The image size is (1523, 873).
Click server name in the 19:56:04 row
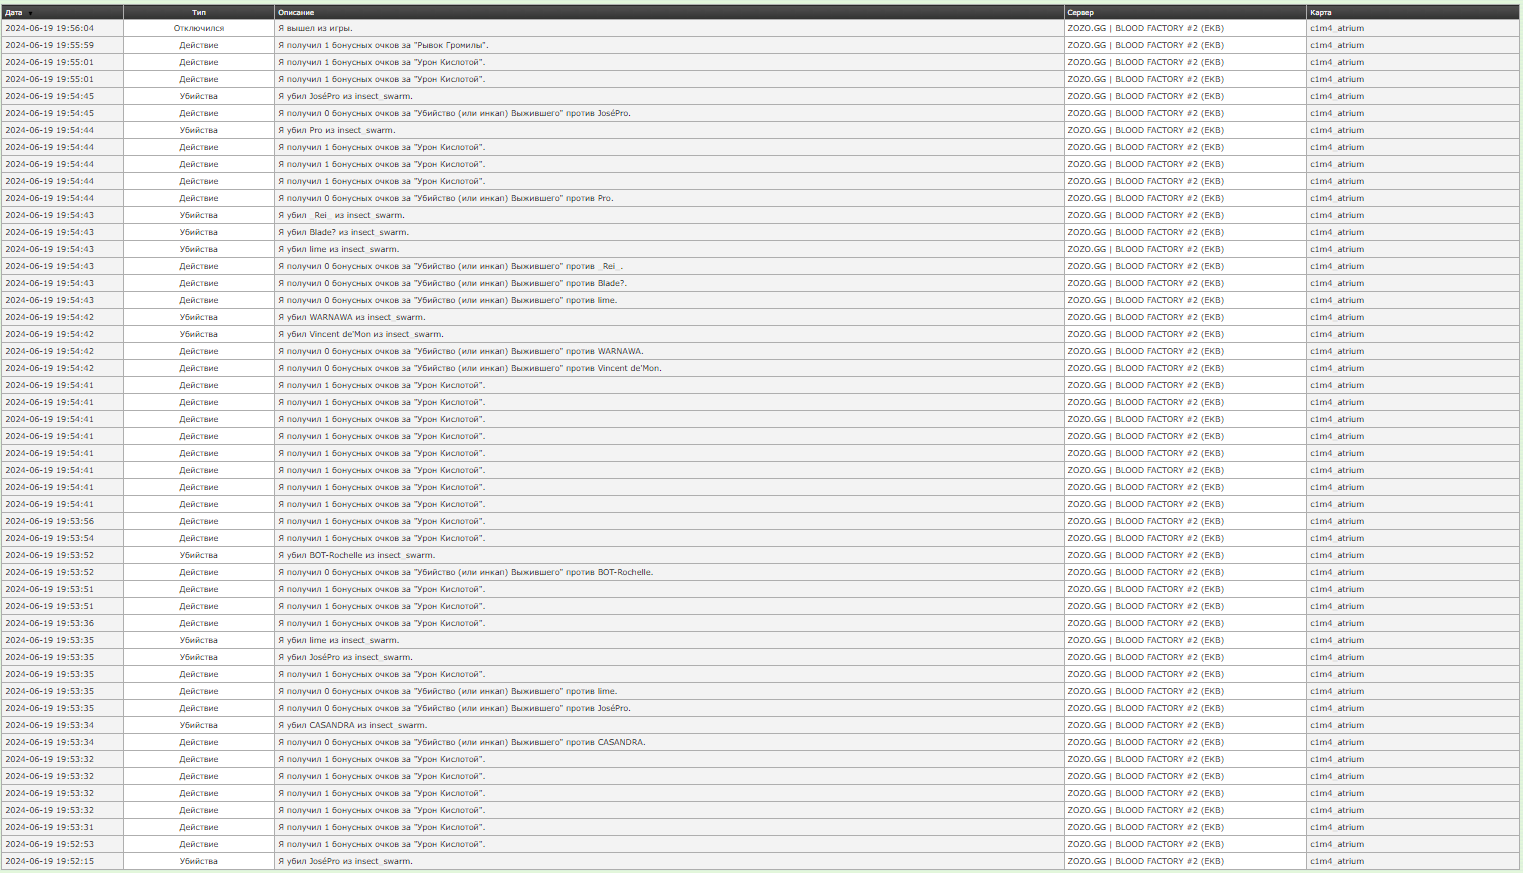[1145, 28]
